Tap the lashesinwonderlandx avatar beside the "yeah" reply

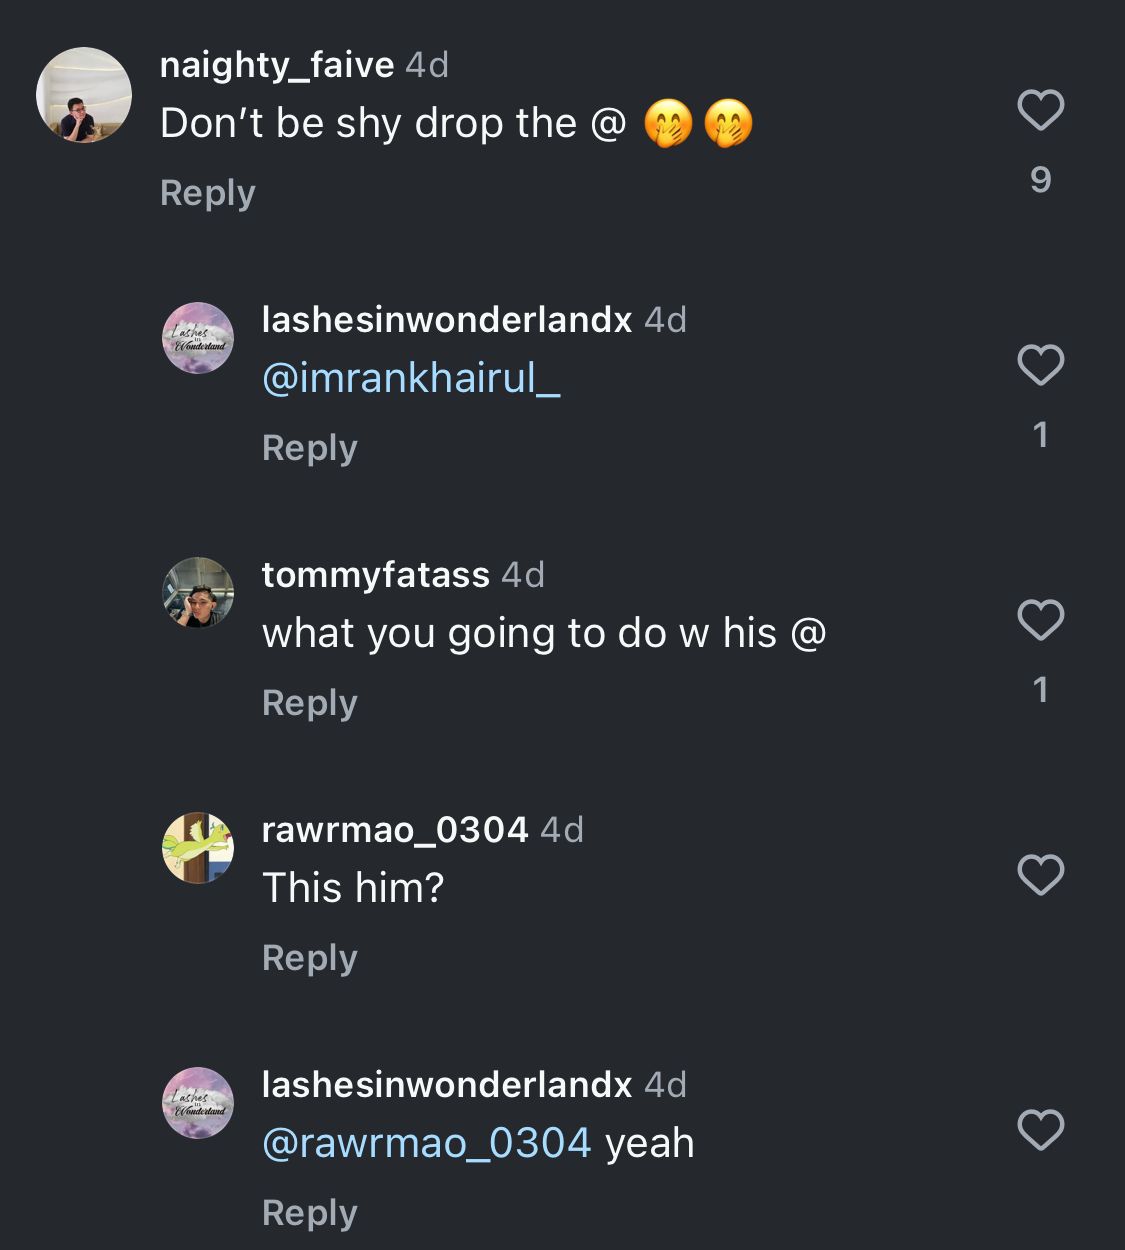point(198,1103)
